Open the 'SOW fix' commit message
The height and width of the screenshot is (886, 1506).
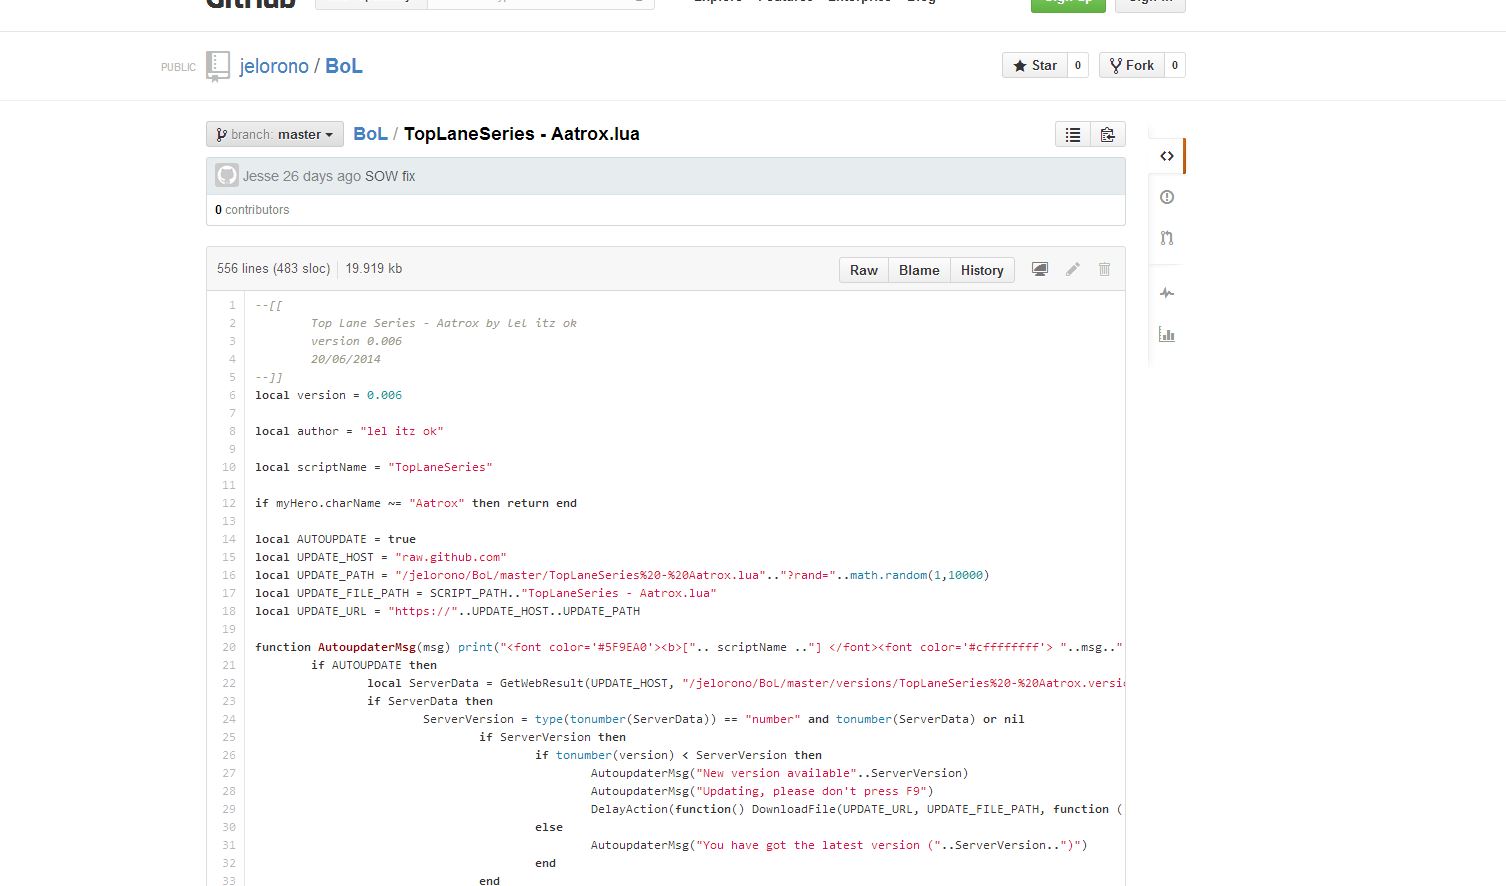pos(390,176)
